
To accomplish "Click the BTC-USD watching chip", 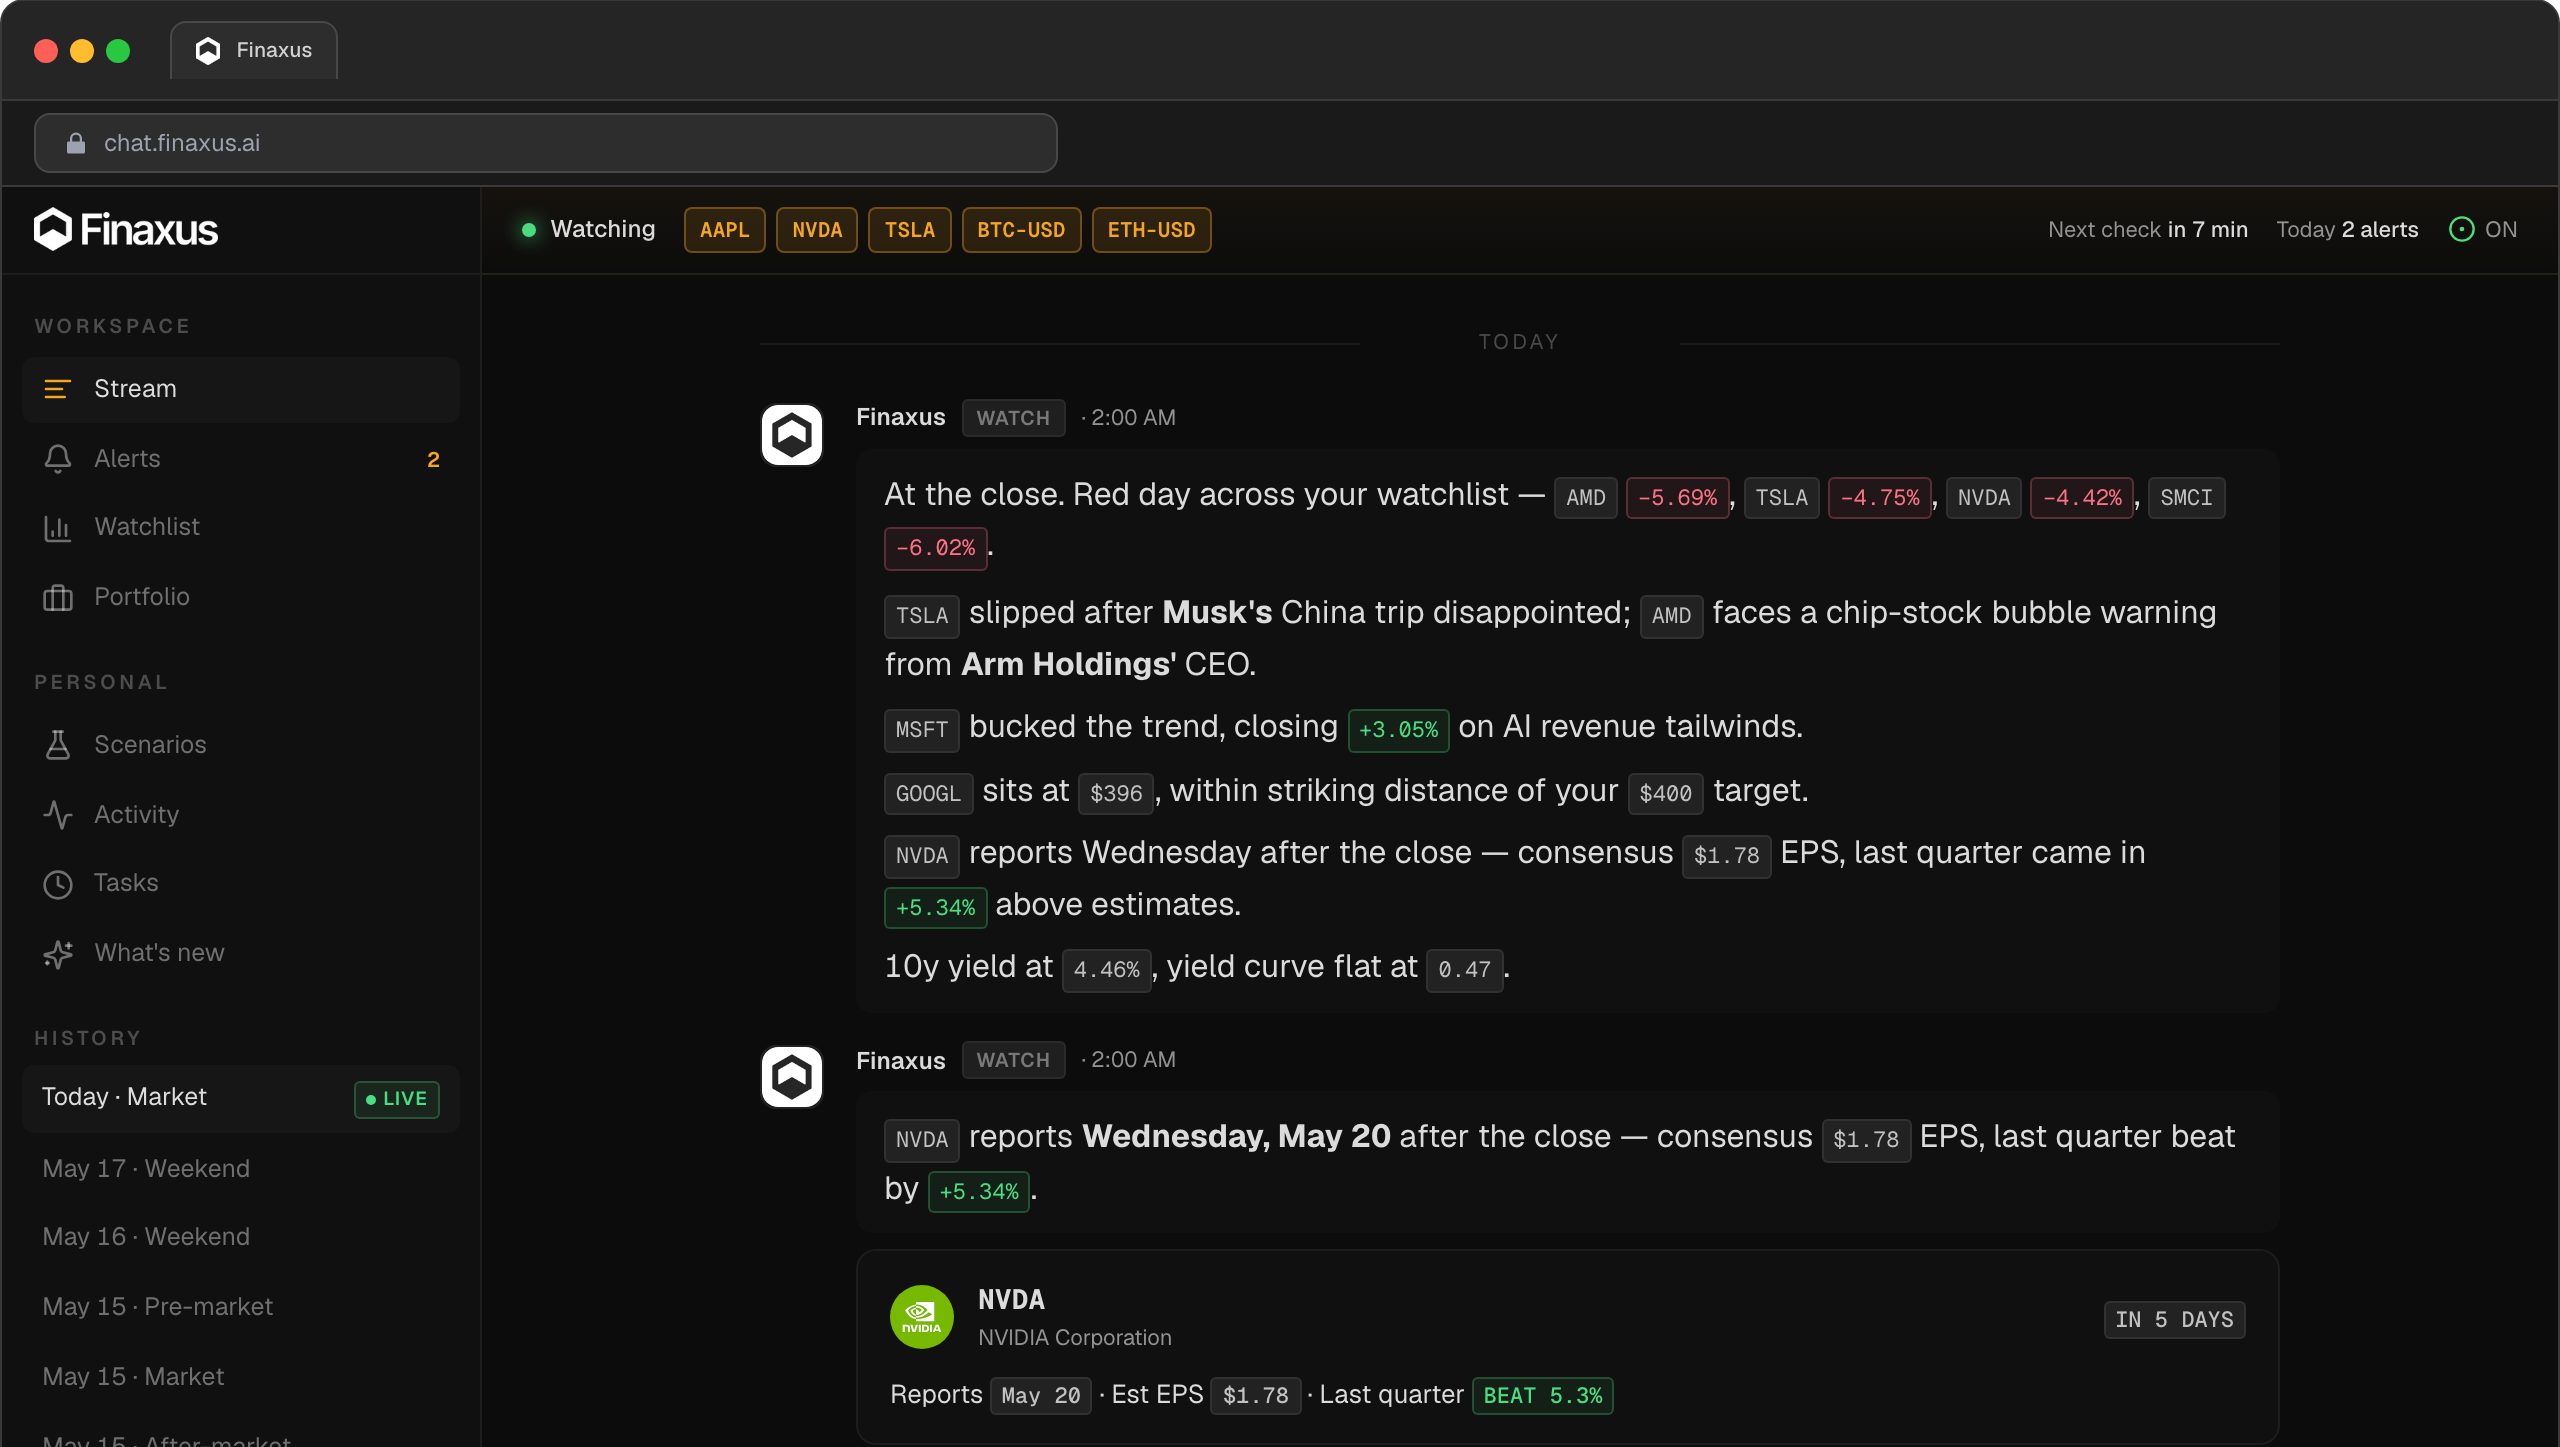I will 1021,230.
